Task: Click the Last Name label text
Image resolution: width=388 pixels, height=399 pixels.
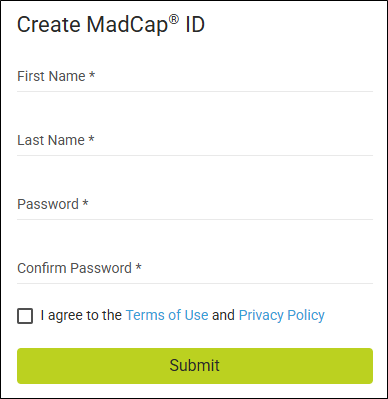Action: [x=51, y=140]
